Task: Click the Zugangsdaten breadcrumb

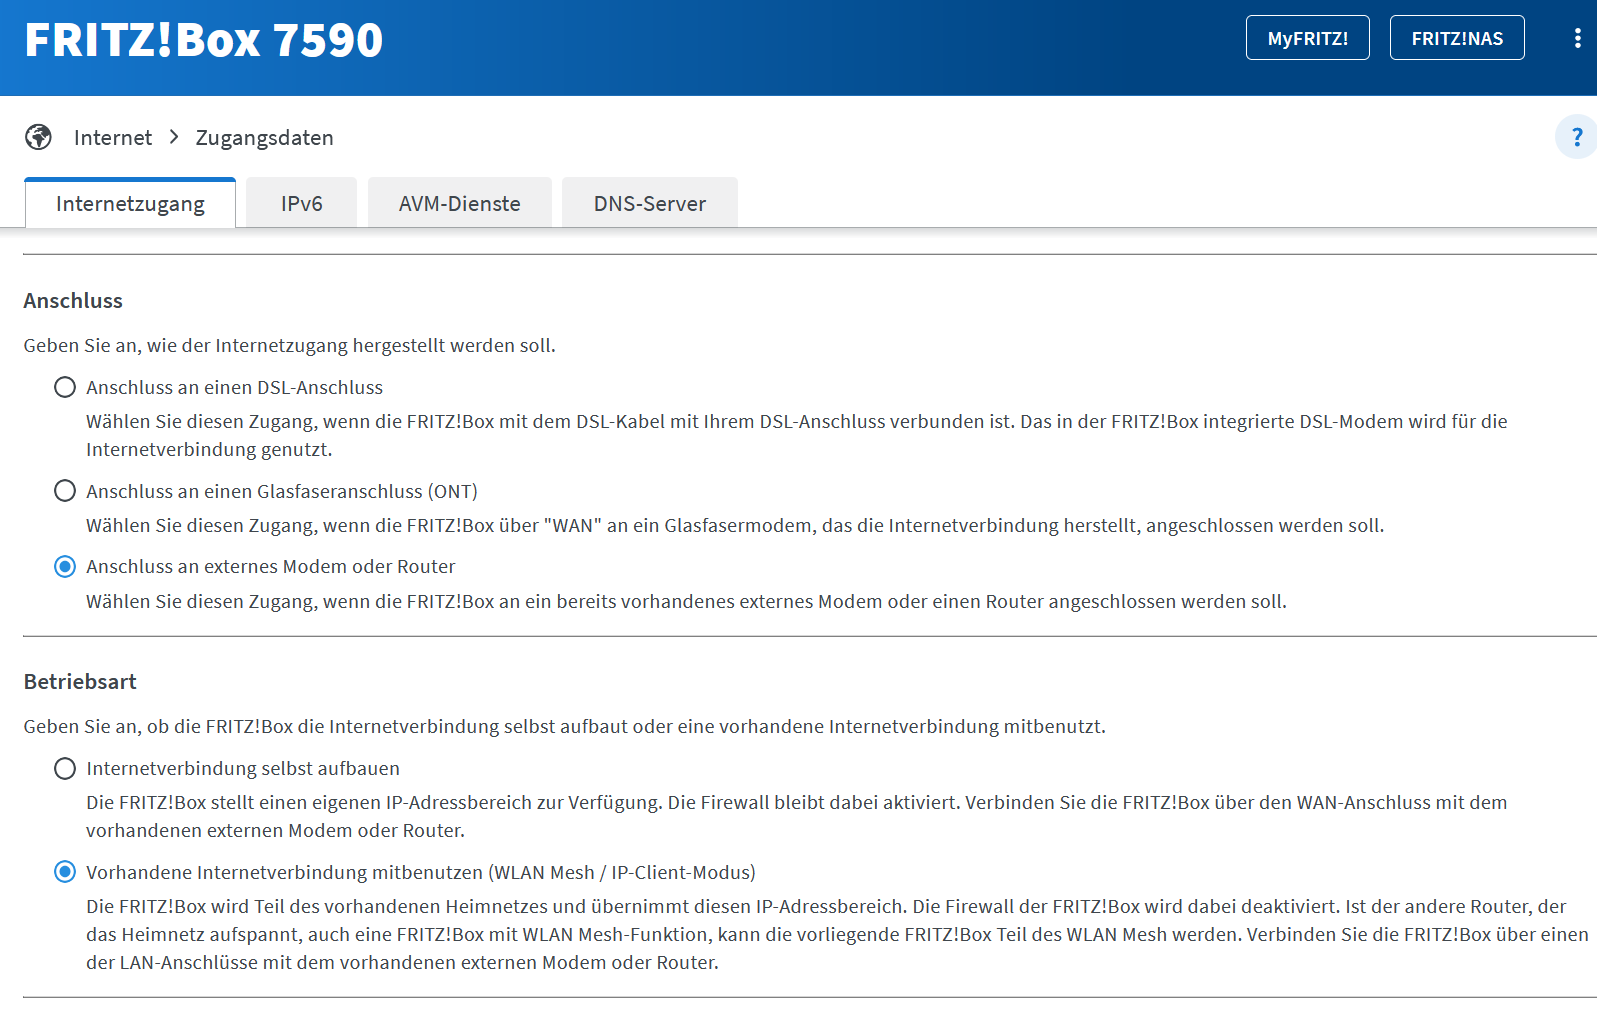Action: coord(265,138)
